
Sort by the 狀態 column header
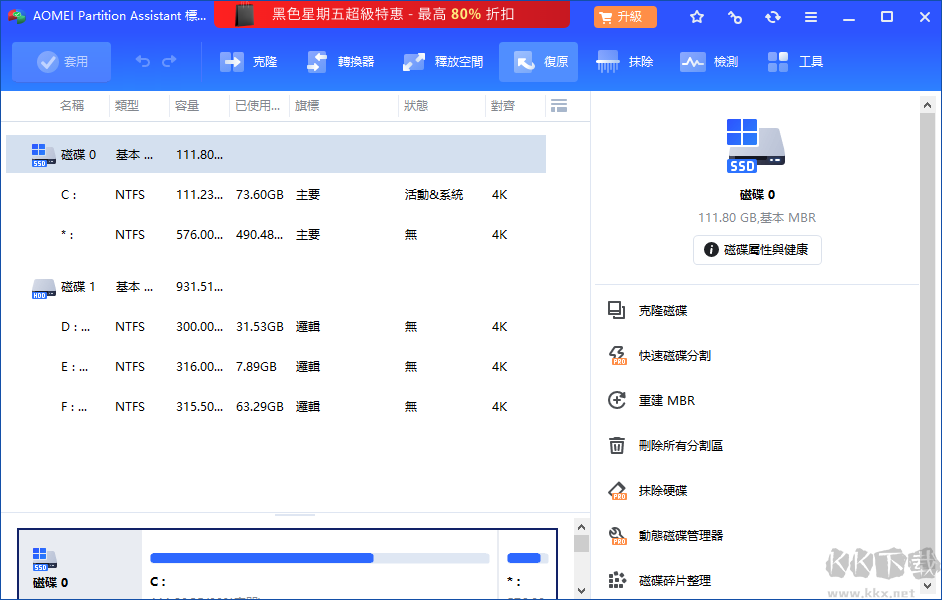[x=416, y=106]
